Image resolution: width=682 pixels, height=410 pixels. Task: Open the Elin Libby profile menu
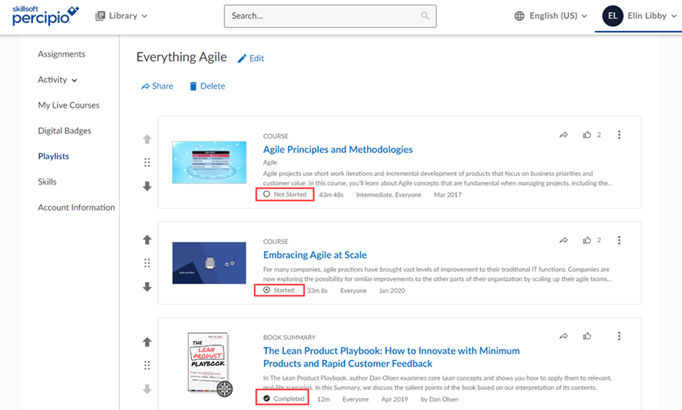click(x=639, y=16)
